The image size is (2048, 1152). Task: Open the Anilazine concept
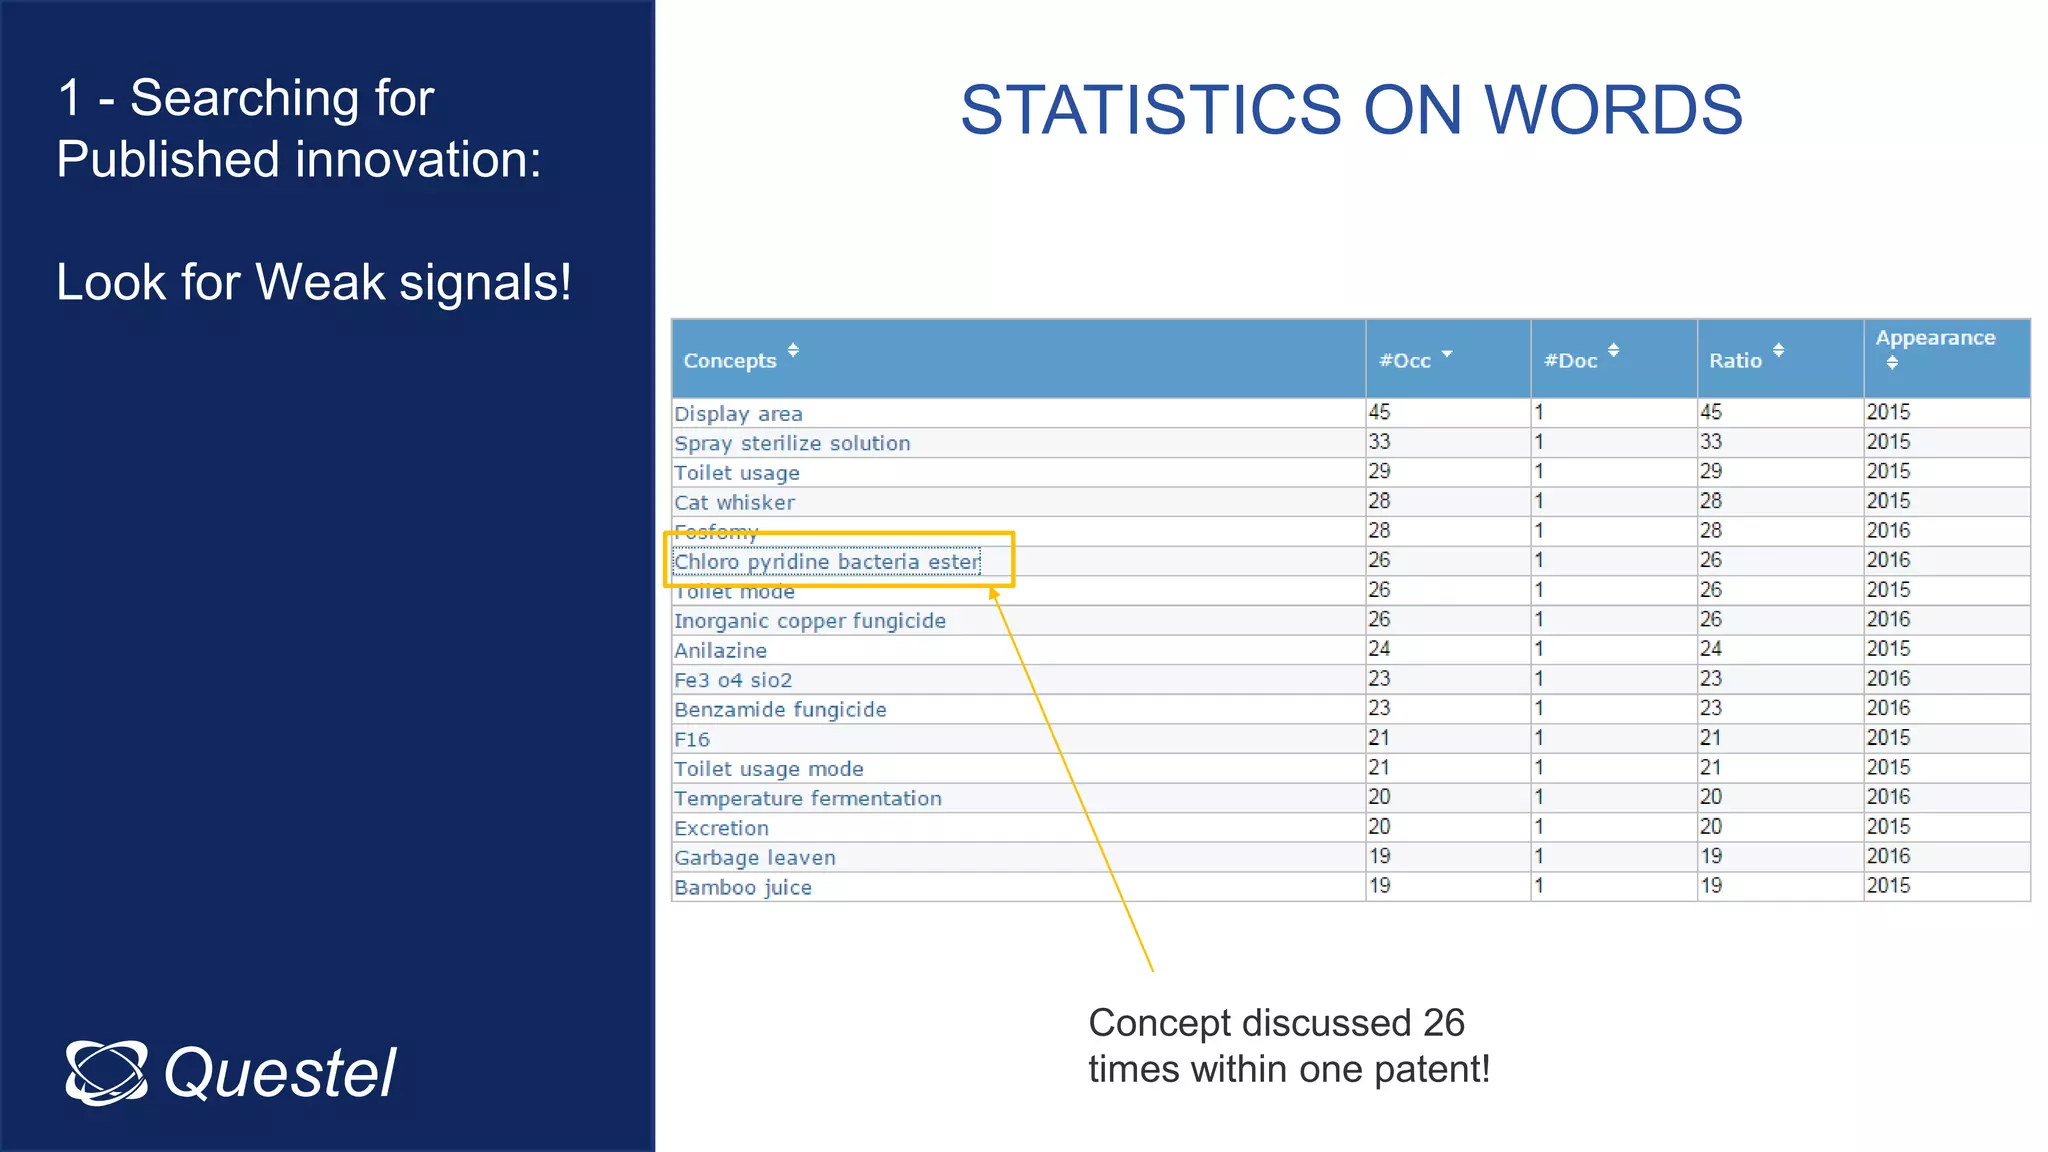pyautogui.click(x=720, y=651)
